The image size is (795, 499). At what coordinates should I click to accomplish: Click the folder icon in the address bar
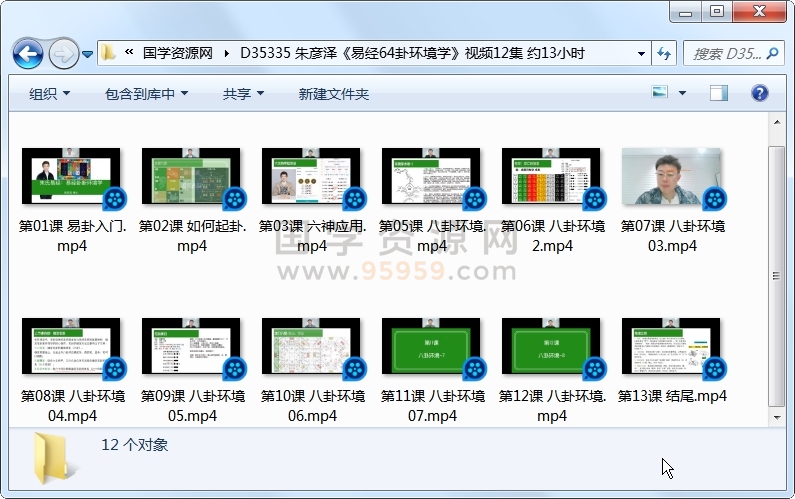pyautogui.click(x=107, y=53)
